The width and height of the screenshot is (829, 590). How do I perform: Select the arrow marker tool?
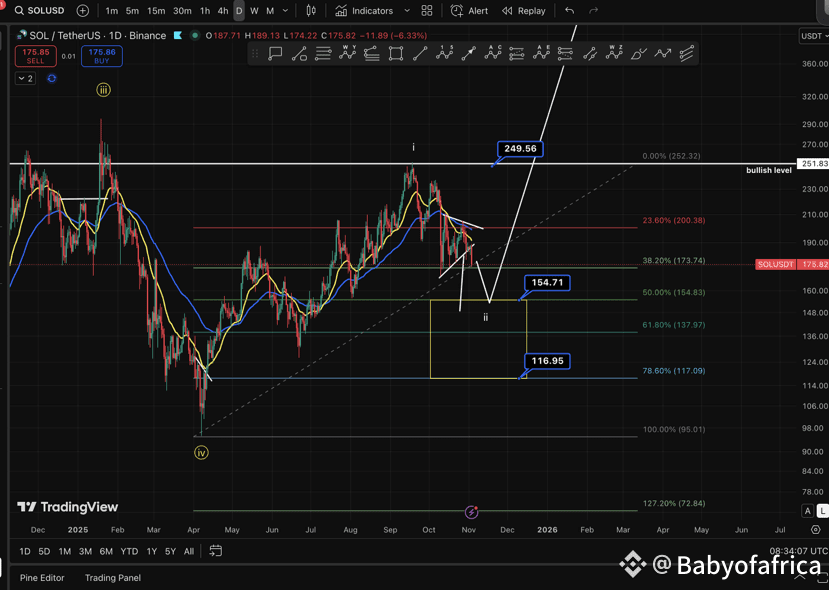pyautogui.click(x=468, y=53)
